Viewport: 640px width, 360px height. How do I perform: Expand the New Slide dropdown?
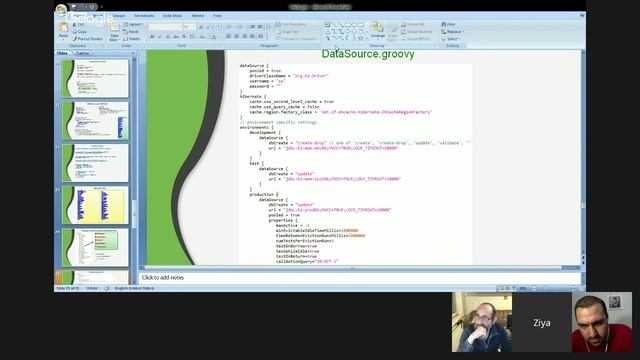coord(114,38)
